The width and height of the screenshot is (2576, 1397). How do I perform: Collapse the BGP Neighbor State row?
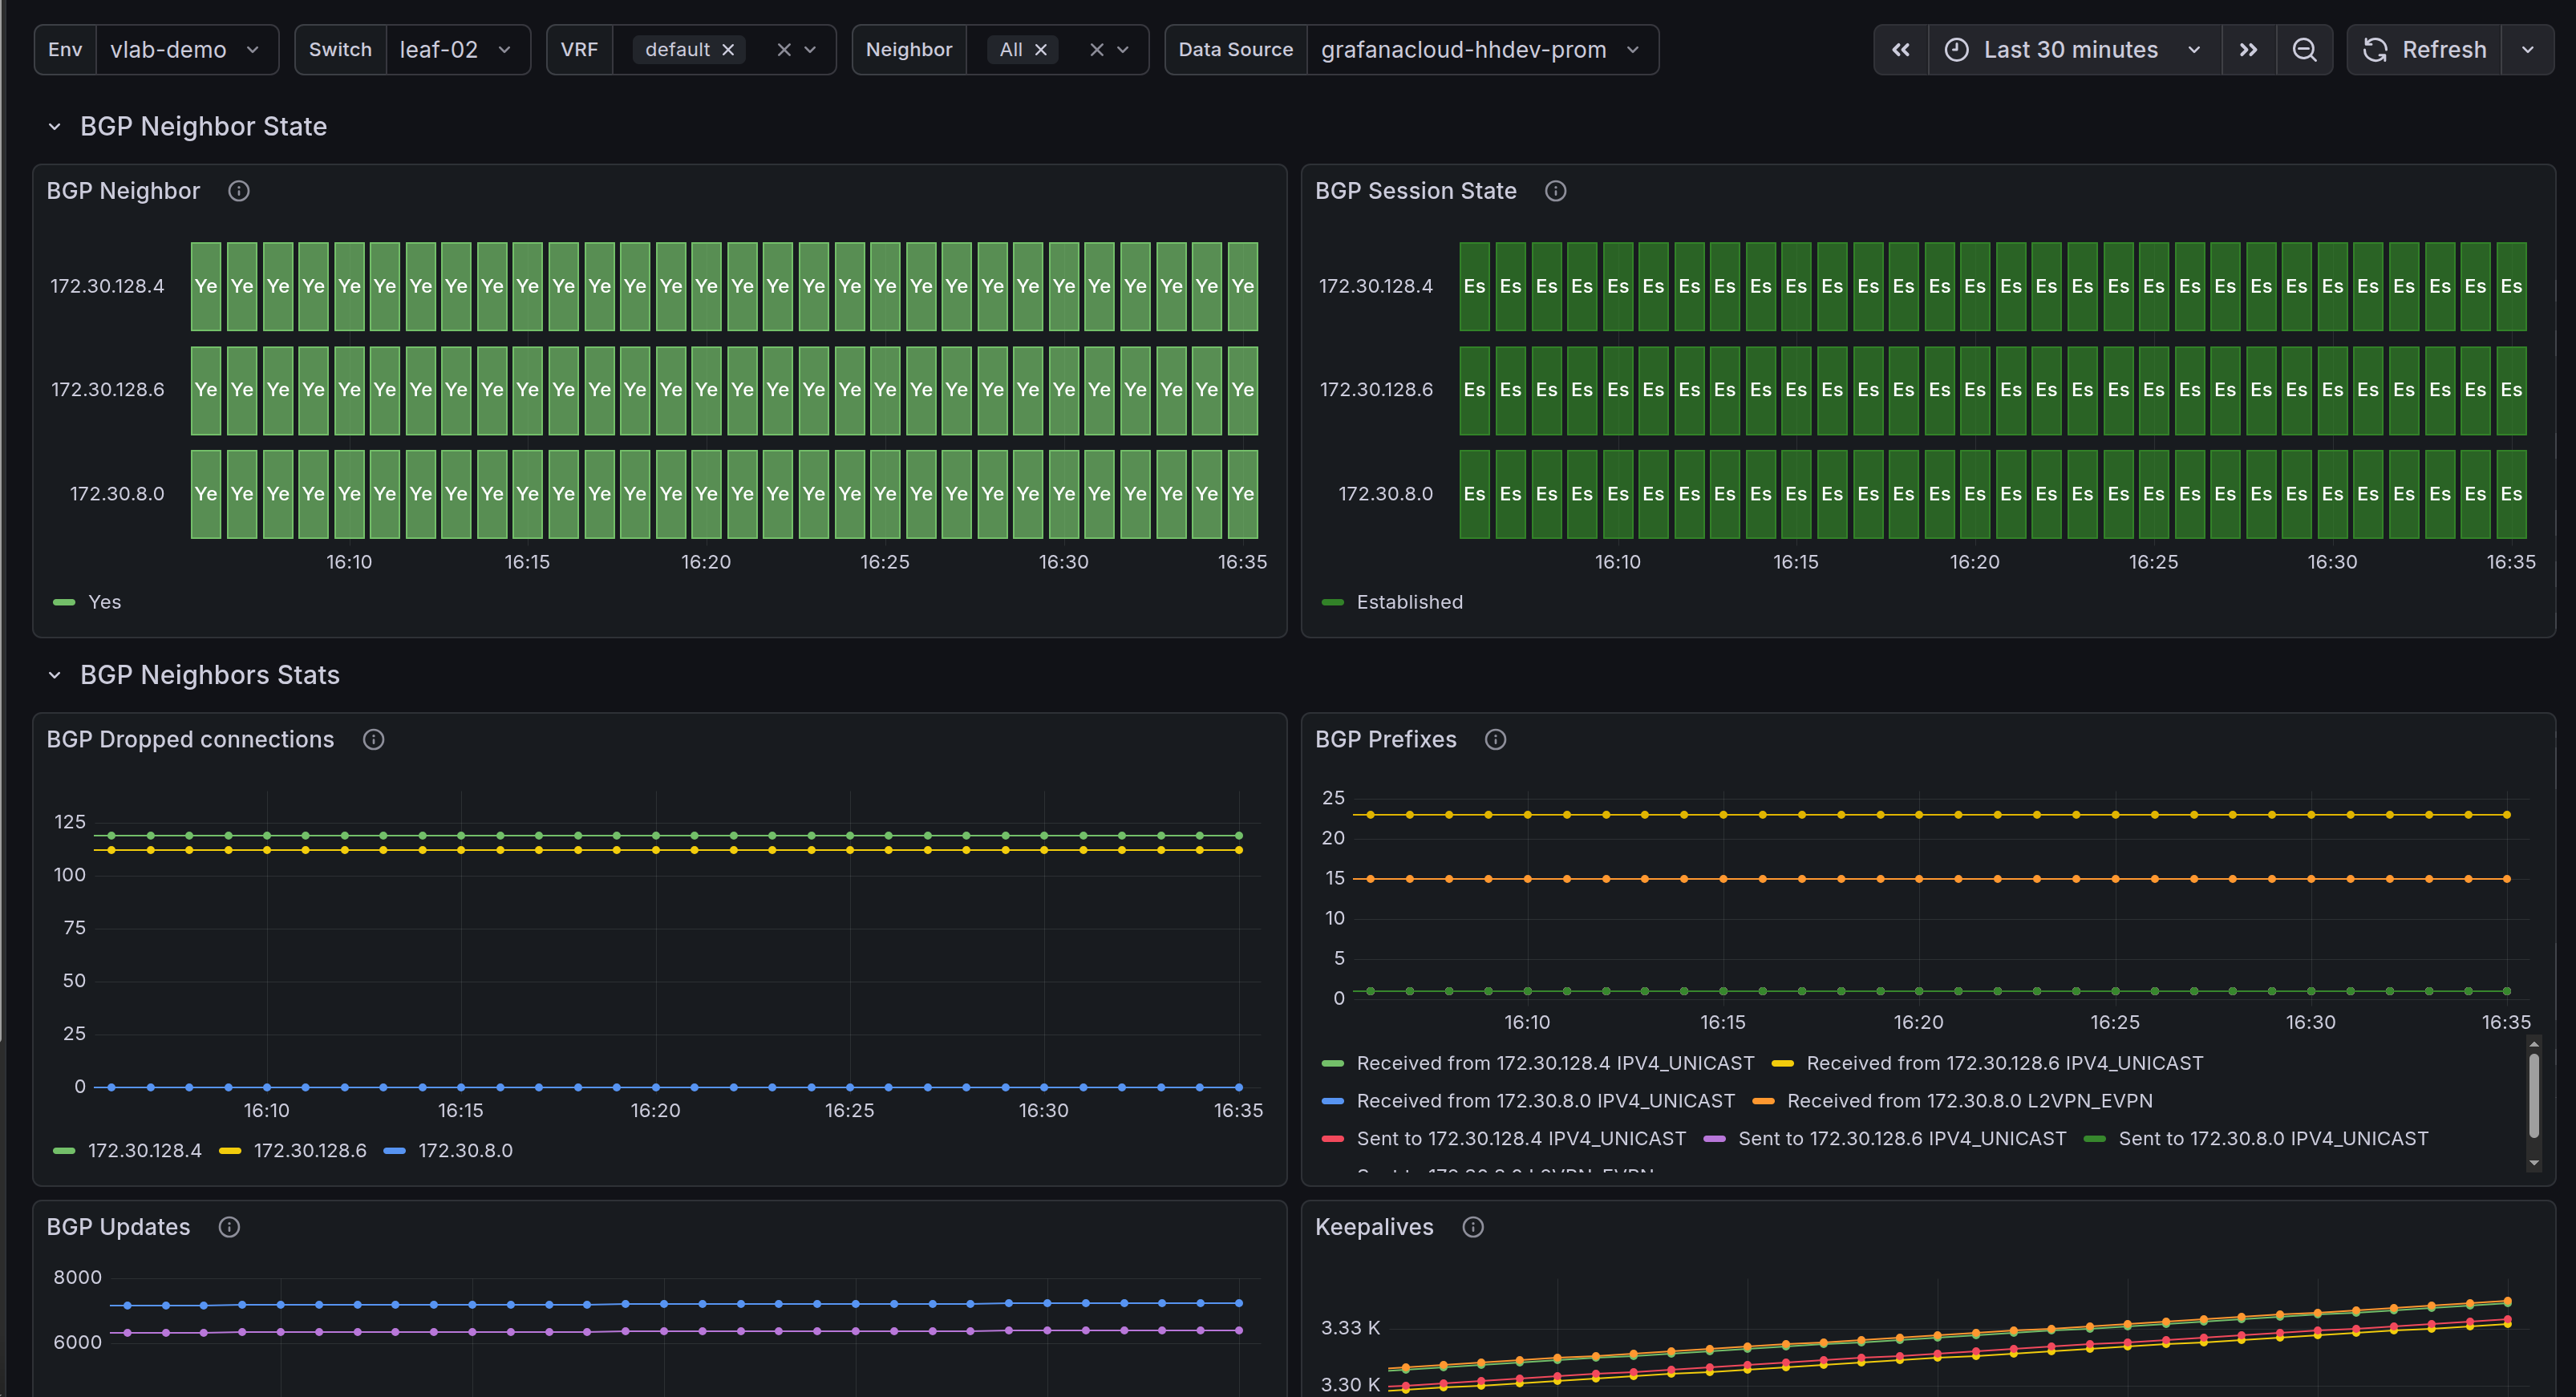(x=55, y=127)
